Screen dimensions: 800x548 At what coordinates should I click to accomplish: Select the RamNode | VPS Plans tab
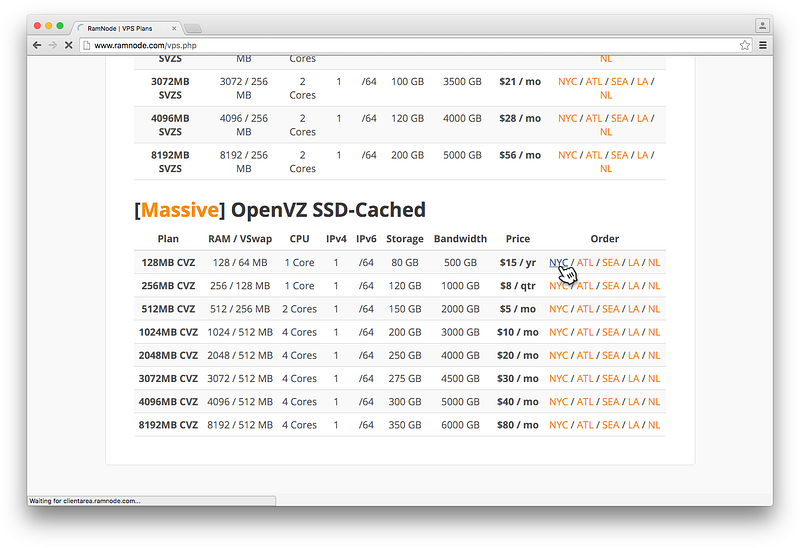point(127,29)
